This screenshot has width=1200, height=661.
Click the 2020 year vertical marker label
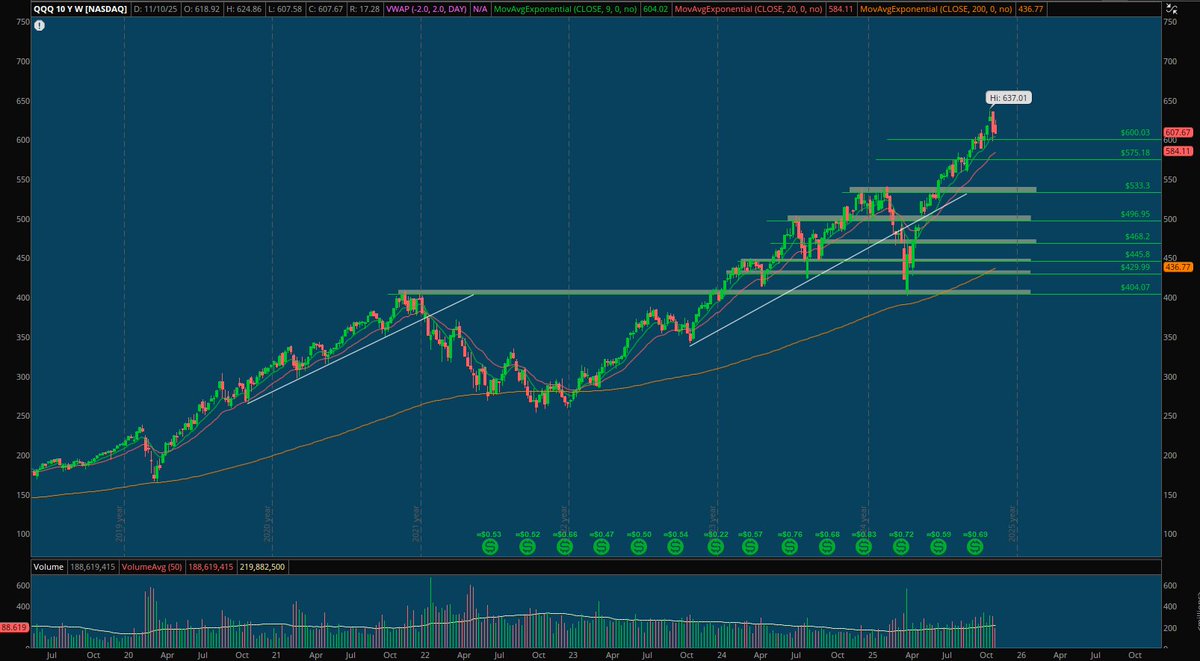(x=269, y=522)
